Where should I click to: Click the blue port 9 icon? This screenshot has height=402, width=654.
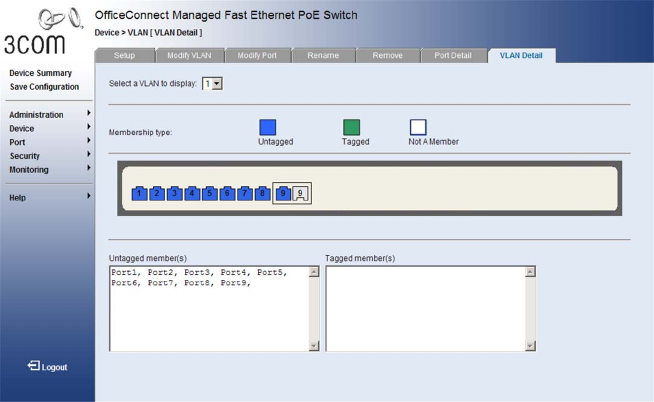pos(283,193)
